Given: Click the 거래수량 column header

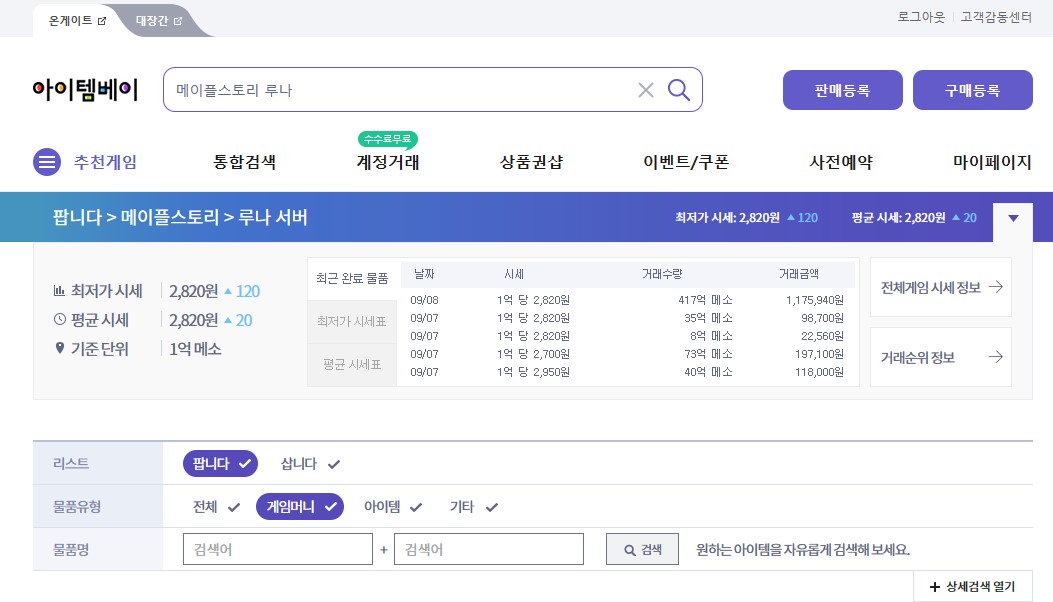Looking at the screenshot, I should coord(661,274).
